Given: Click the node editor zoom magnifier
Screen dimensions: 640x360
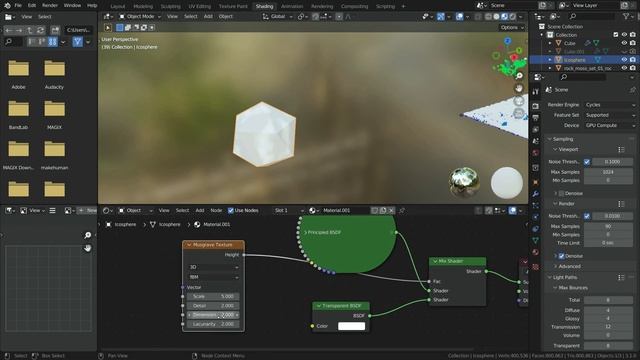Looking at the screenshot, I should click(x=87, y=235).
